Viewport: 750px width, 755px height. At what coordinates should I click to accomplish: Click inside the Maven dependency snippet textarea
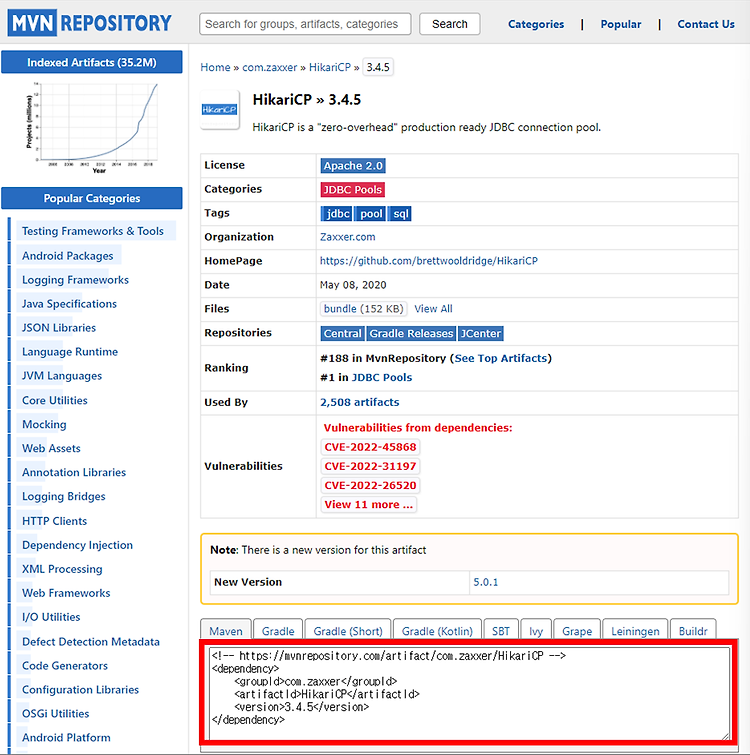(x=469, y=693)
